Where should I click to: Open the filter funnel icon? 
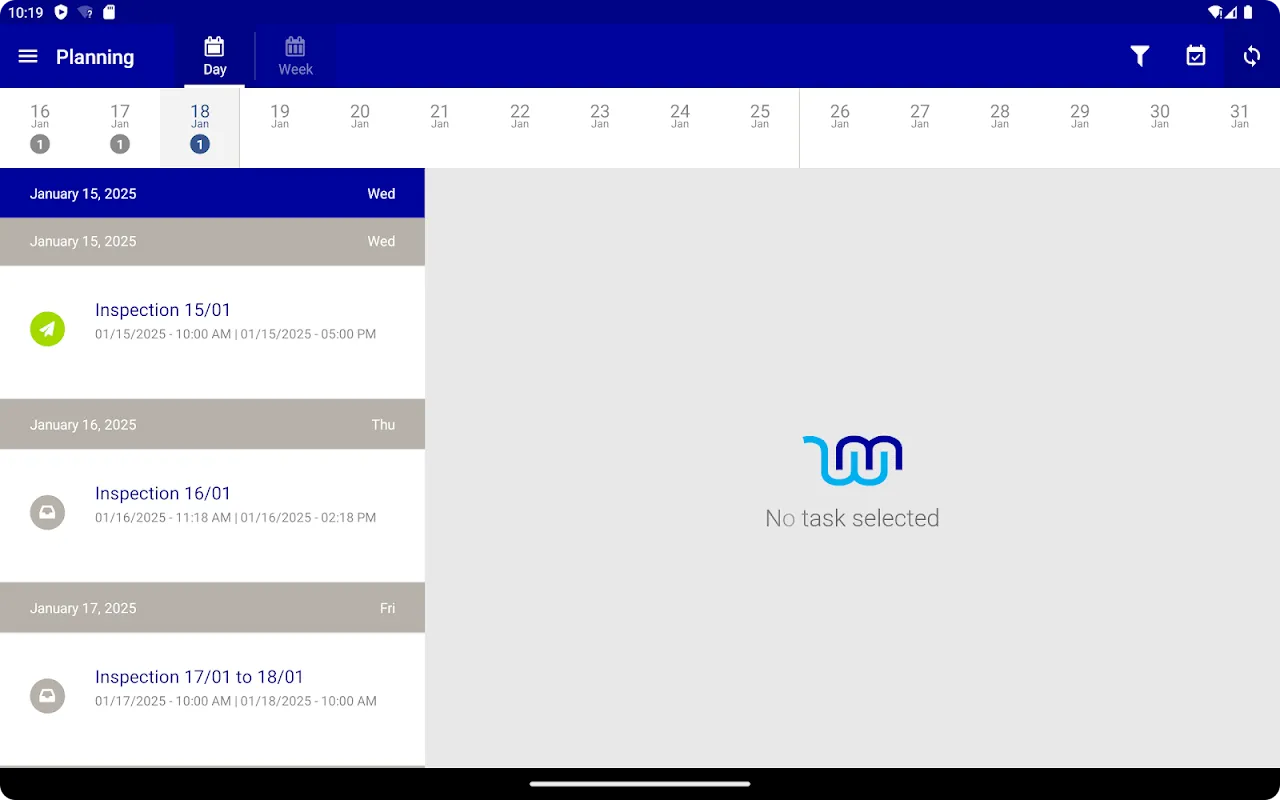click(x=1140, y=57)
